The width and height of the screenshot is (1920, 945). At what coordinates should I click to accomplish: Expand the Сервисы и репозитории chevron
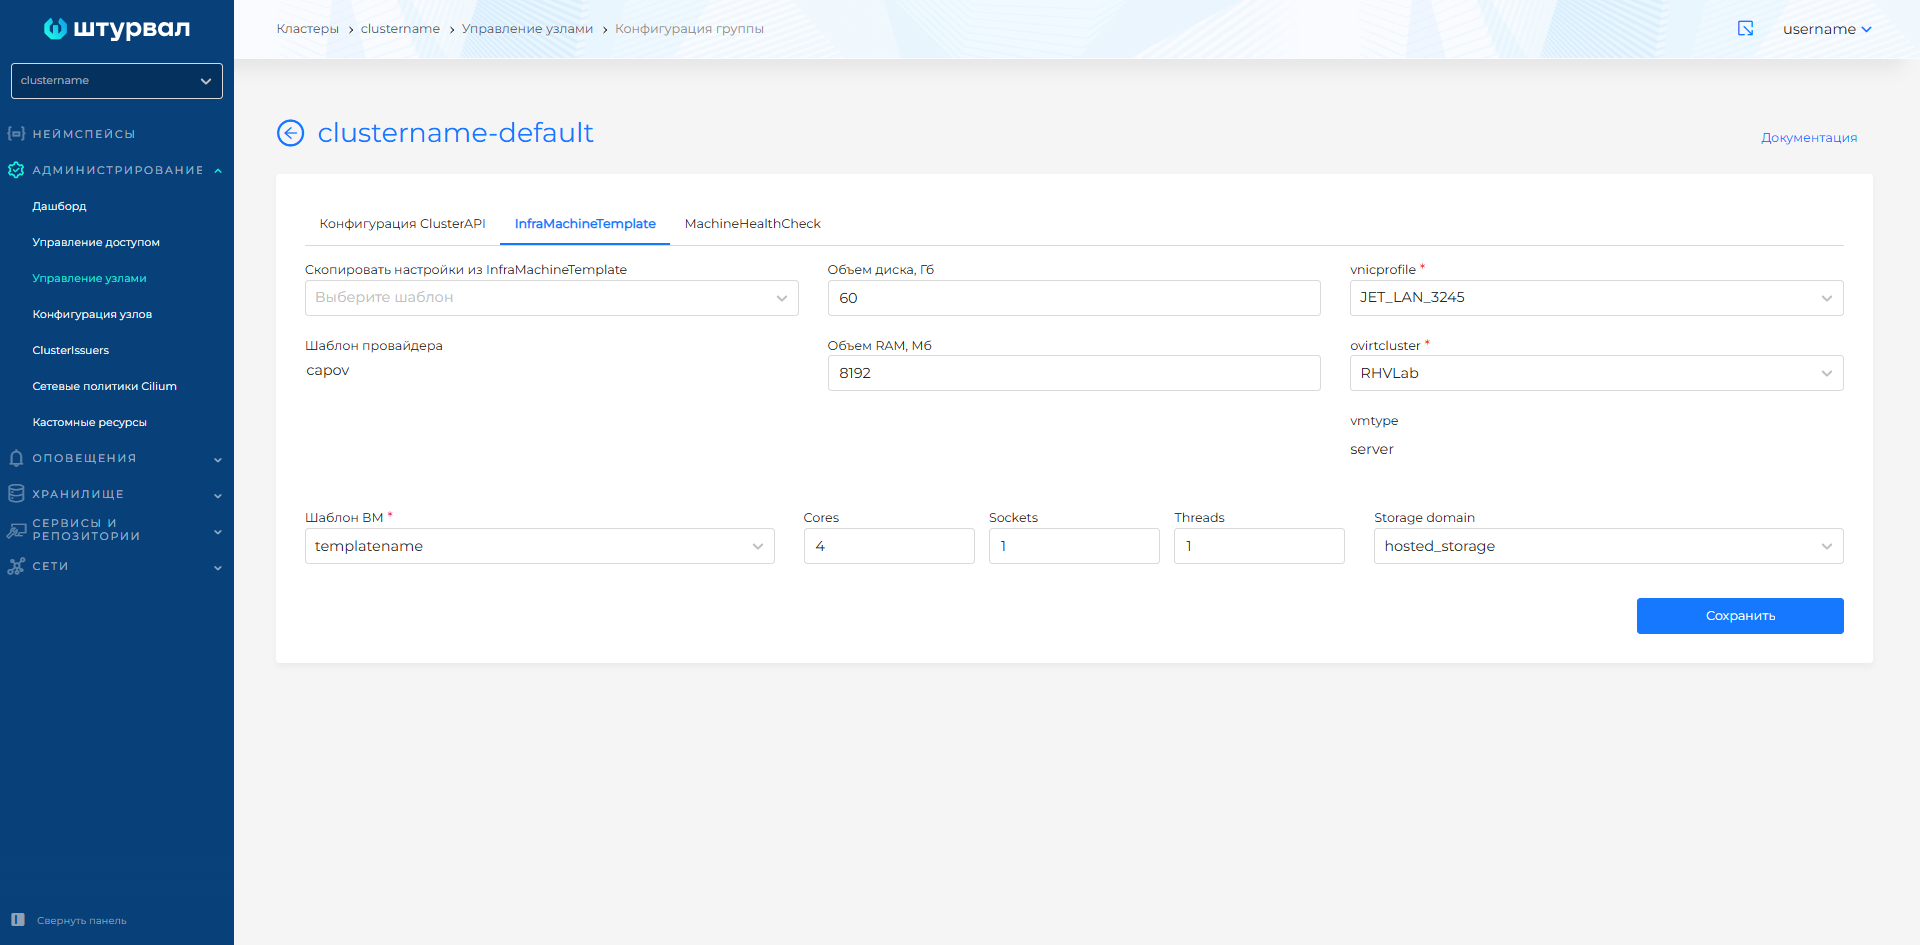pos(218,532)
